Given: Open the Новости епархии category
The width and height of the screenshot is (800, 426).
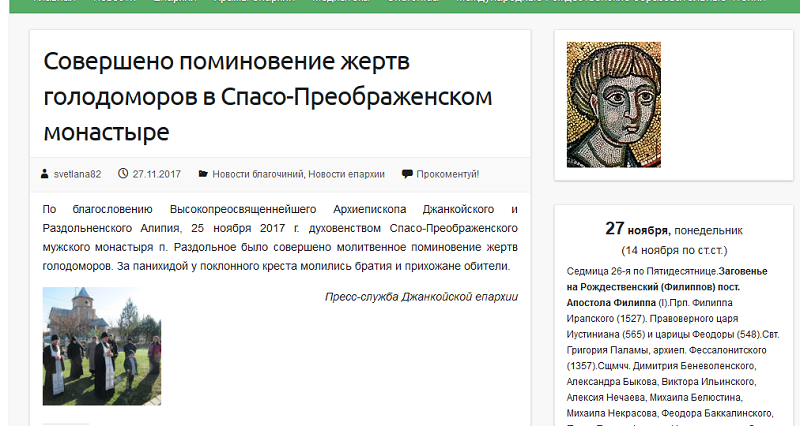Looking at the screenshot, I should click(x=346, y=174).
